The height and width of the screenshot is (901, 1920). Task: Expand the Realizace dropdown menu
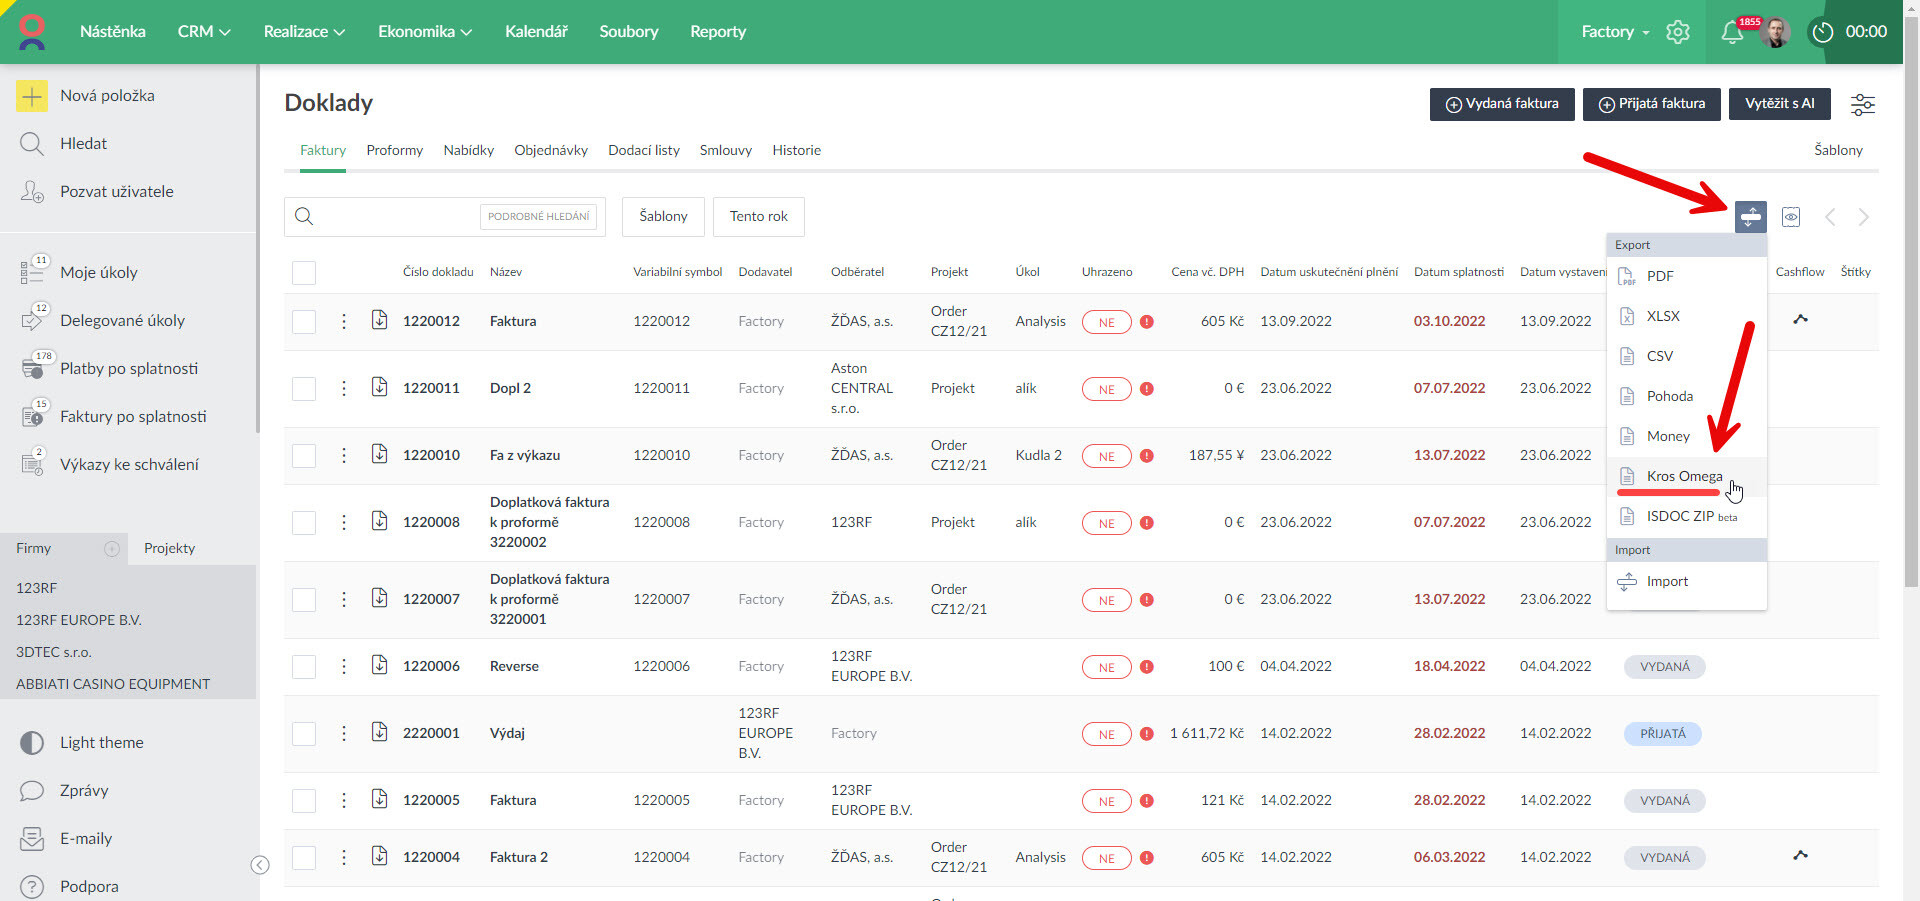click(x=304, y=32)
